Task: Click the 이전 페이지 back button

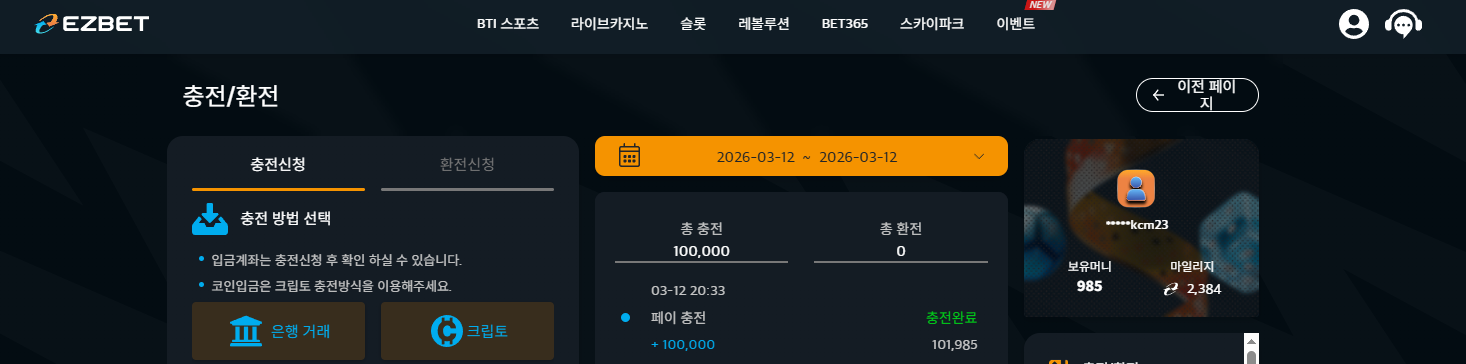Action: click(x=1197, y=95)
